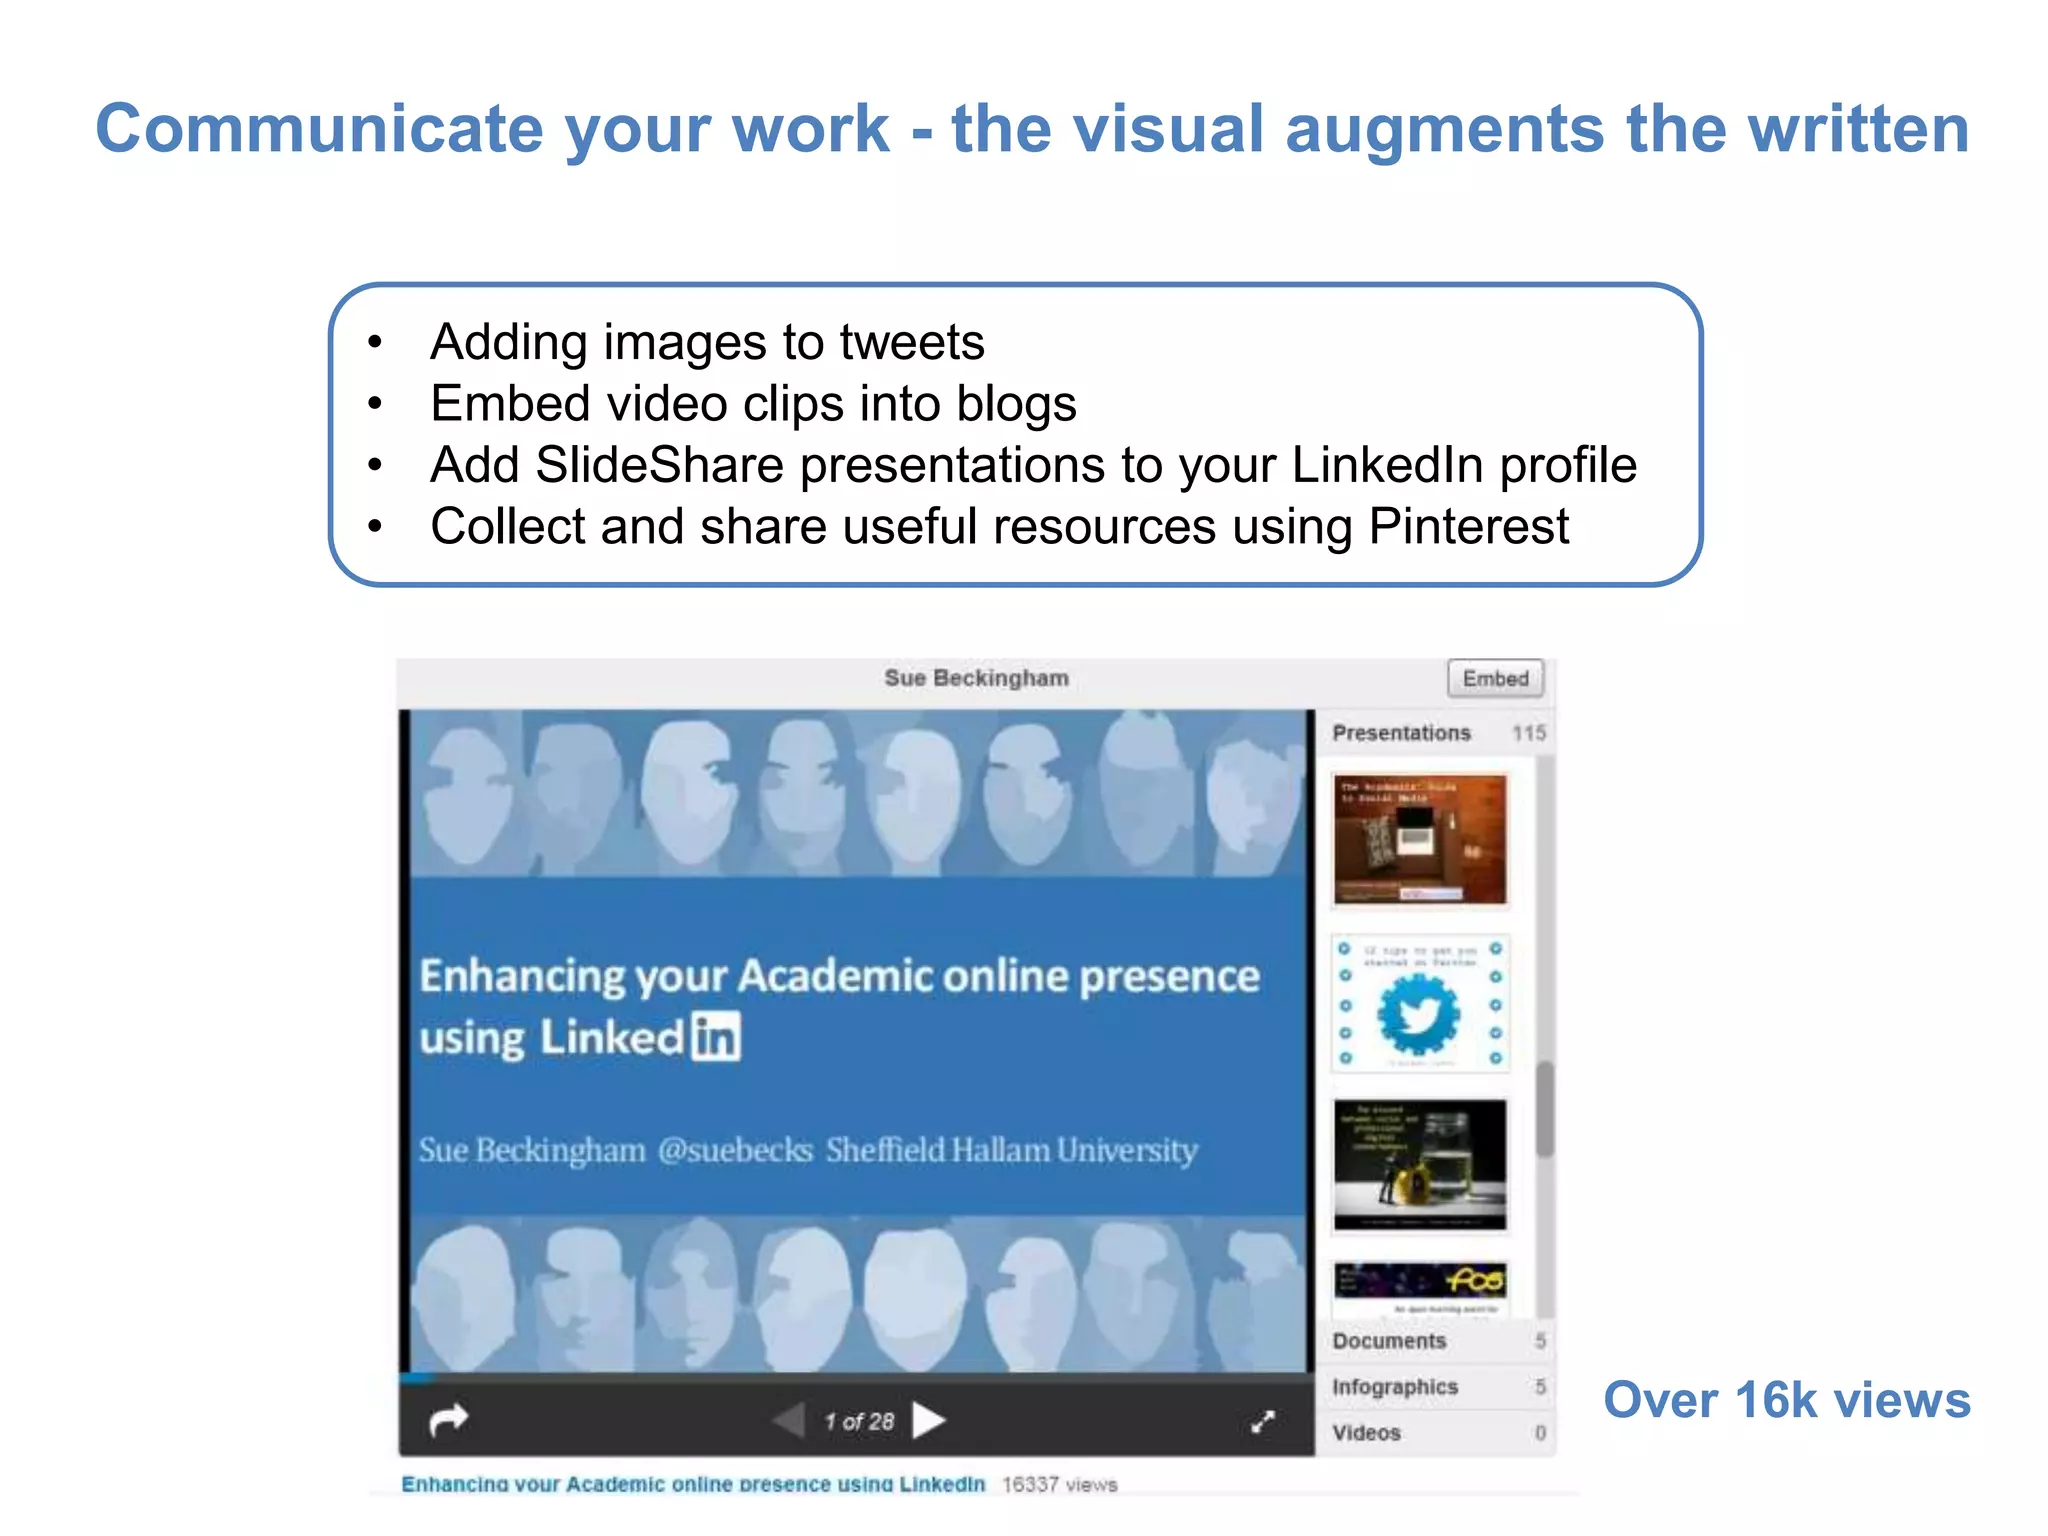Go to previous slide with left arrow
Viewport: 2048px width, 1536px height.
click(x=789, y=1420)
